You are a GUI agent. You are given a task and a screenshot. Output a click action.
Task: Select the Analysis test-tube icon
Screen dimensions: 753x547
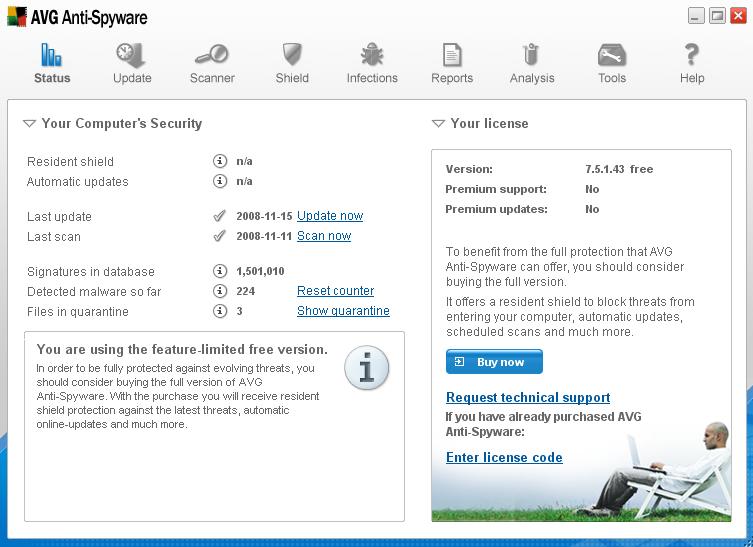pyautogui.click(x=531, y=54)
